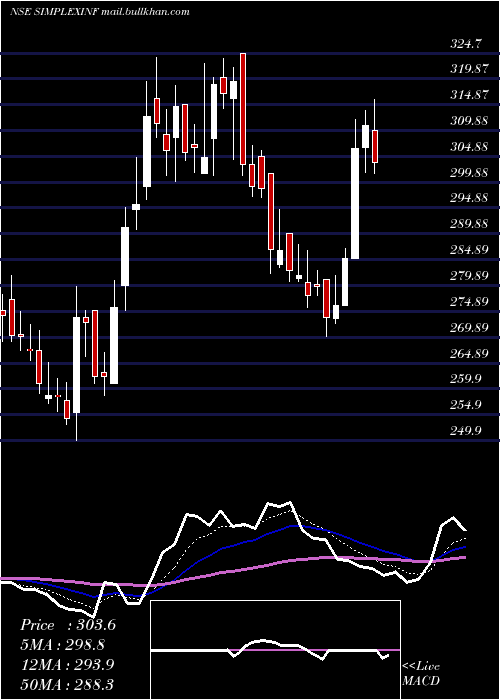
Task: Select the 319.87 price axis label
Action: coord(469,69)
